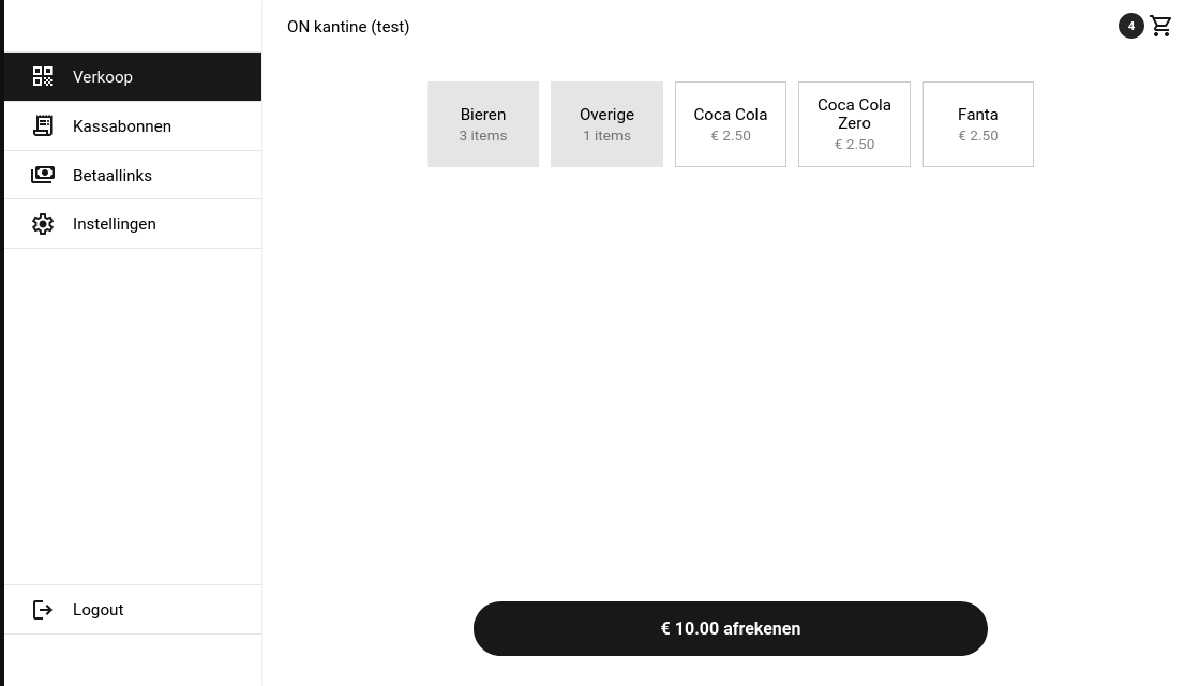
Task: Select Betaallinks from the sidebar
Action: tap(112, 175)
